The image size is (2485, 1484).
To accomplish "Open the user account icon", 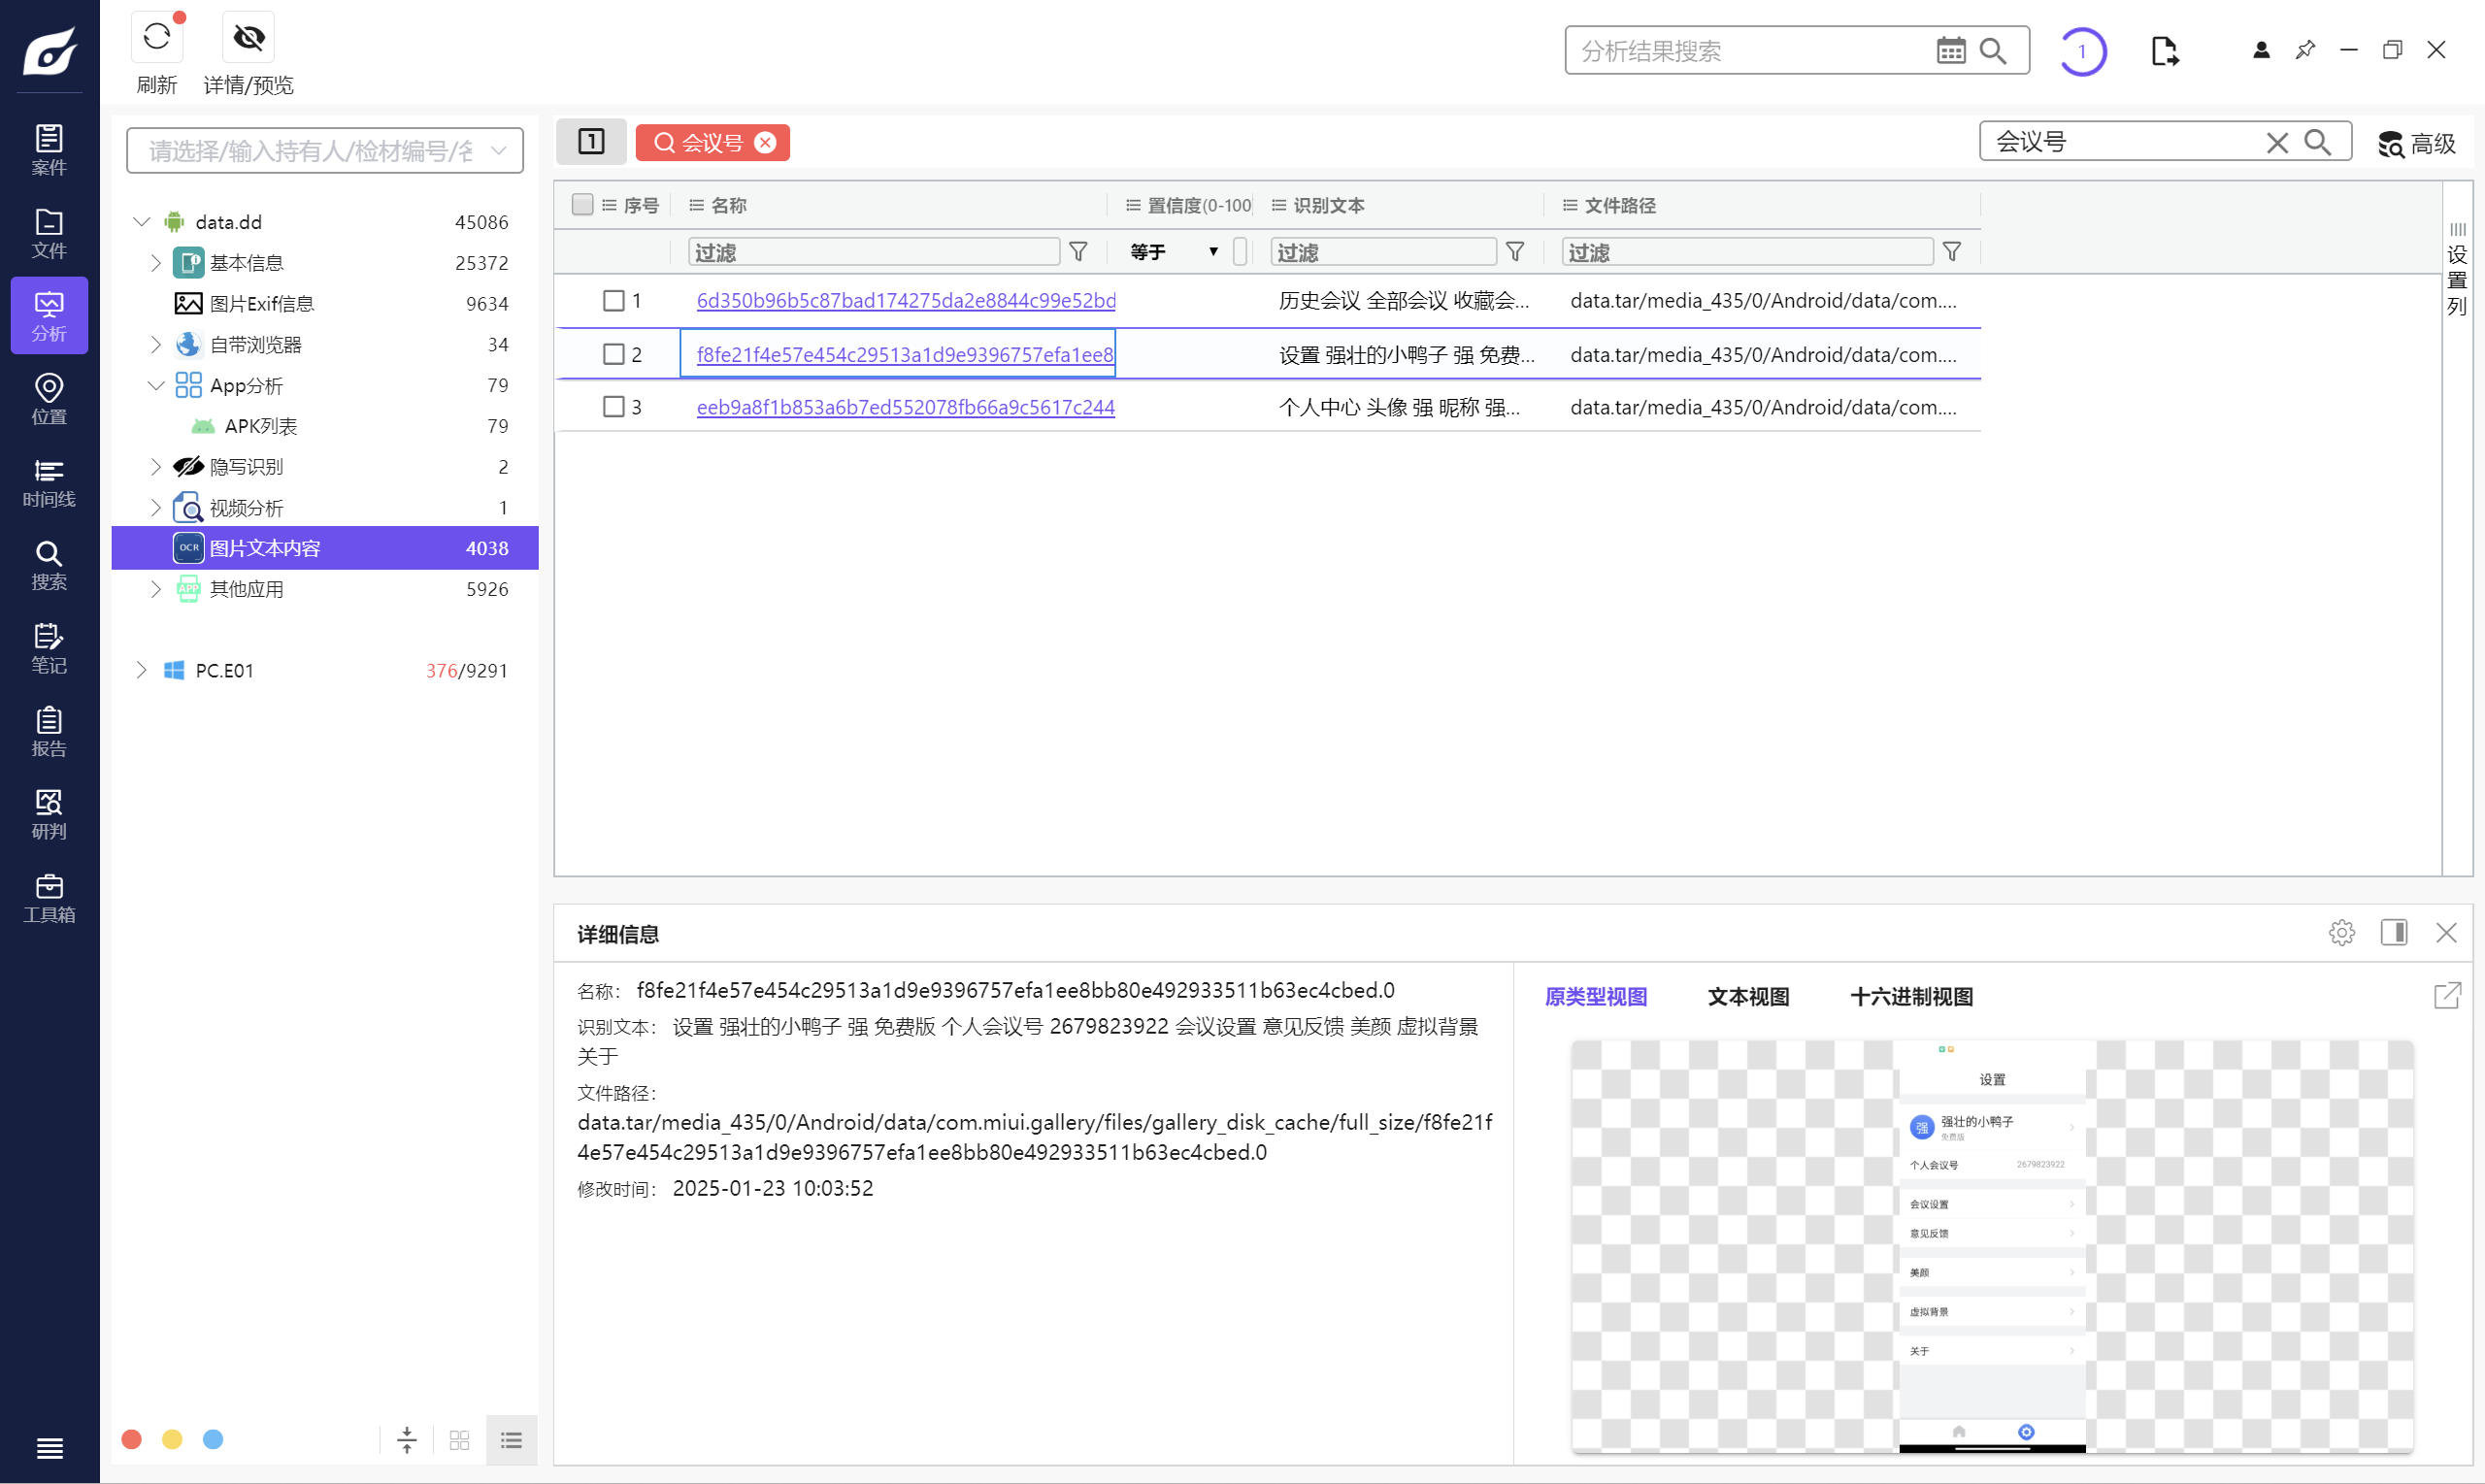I will pos(2261,49).
